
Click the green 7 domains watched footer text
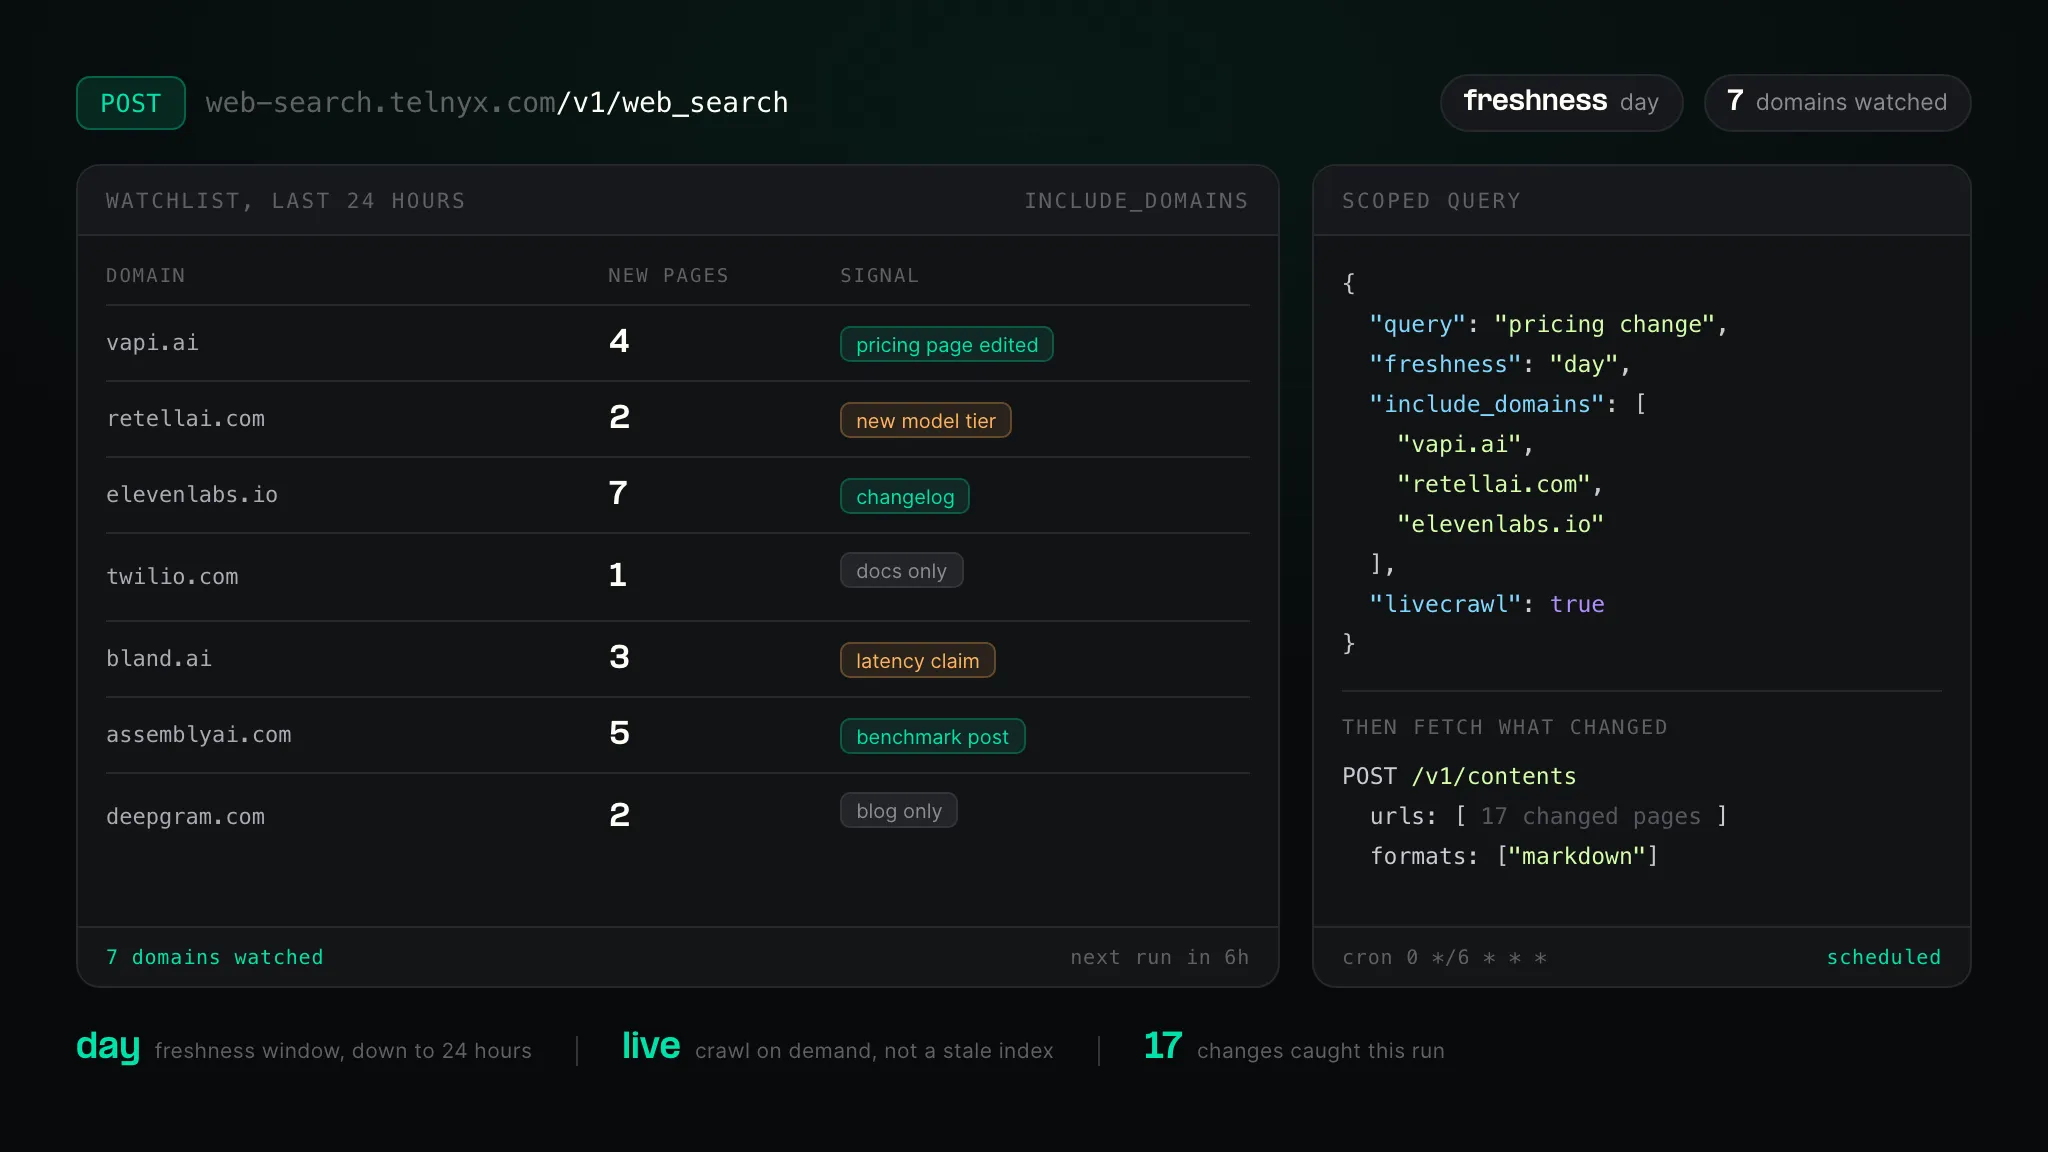pos(215,957)
